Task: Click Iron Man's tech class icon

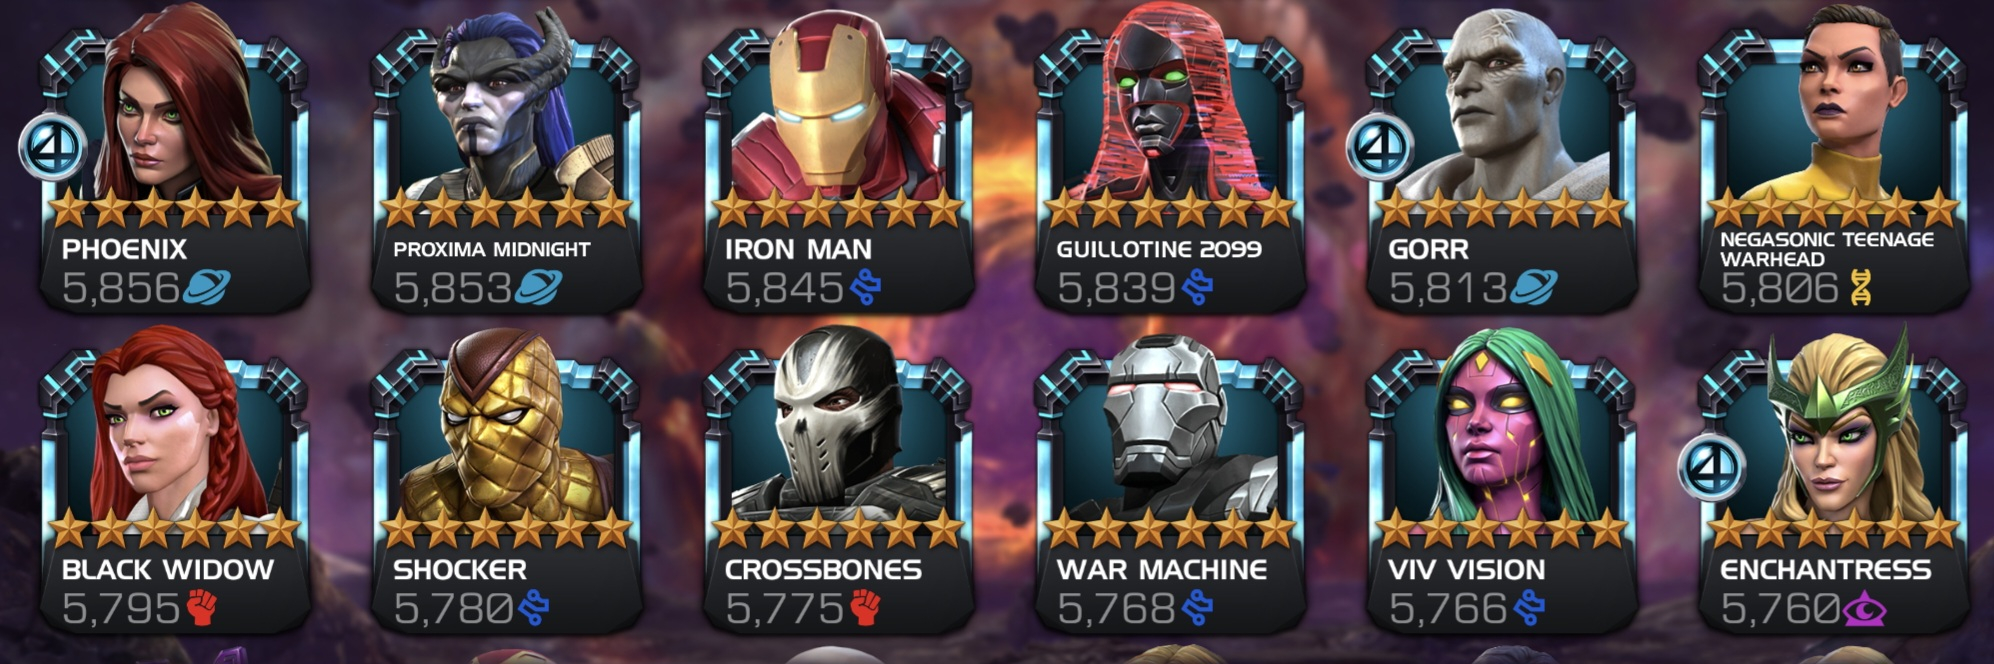Action: (866, 288)
